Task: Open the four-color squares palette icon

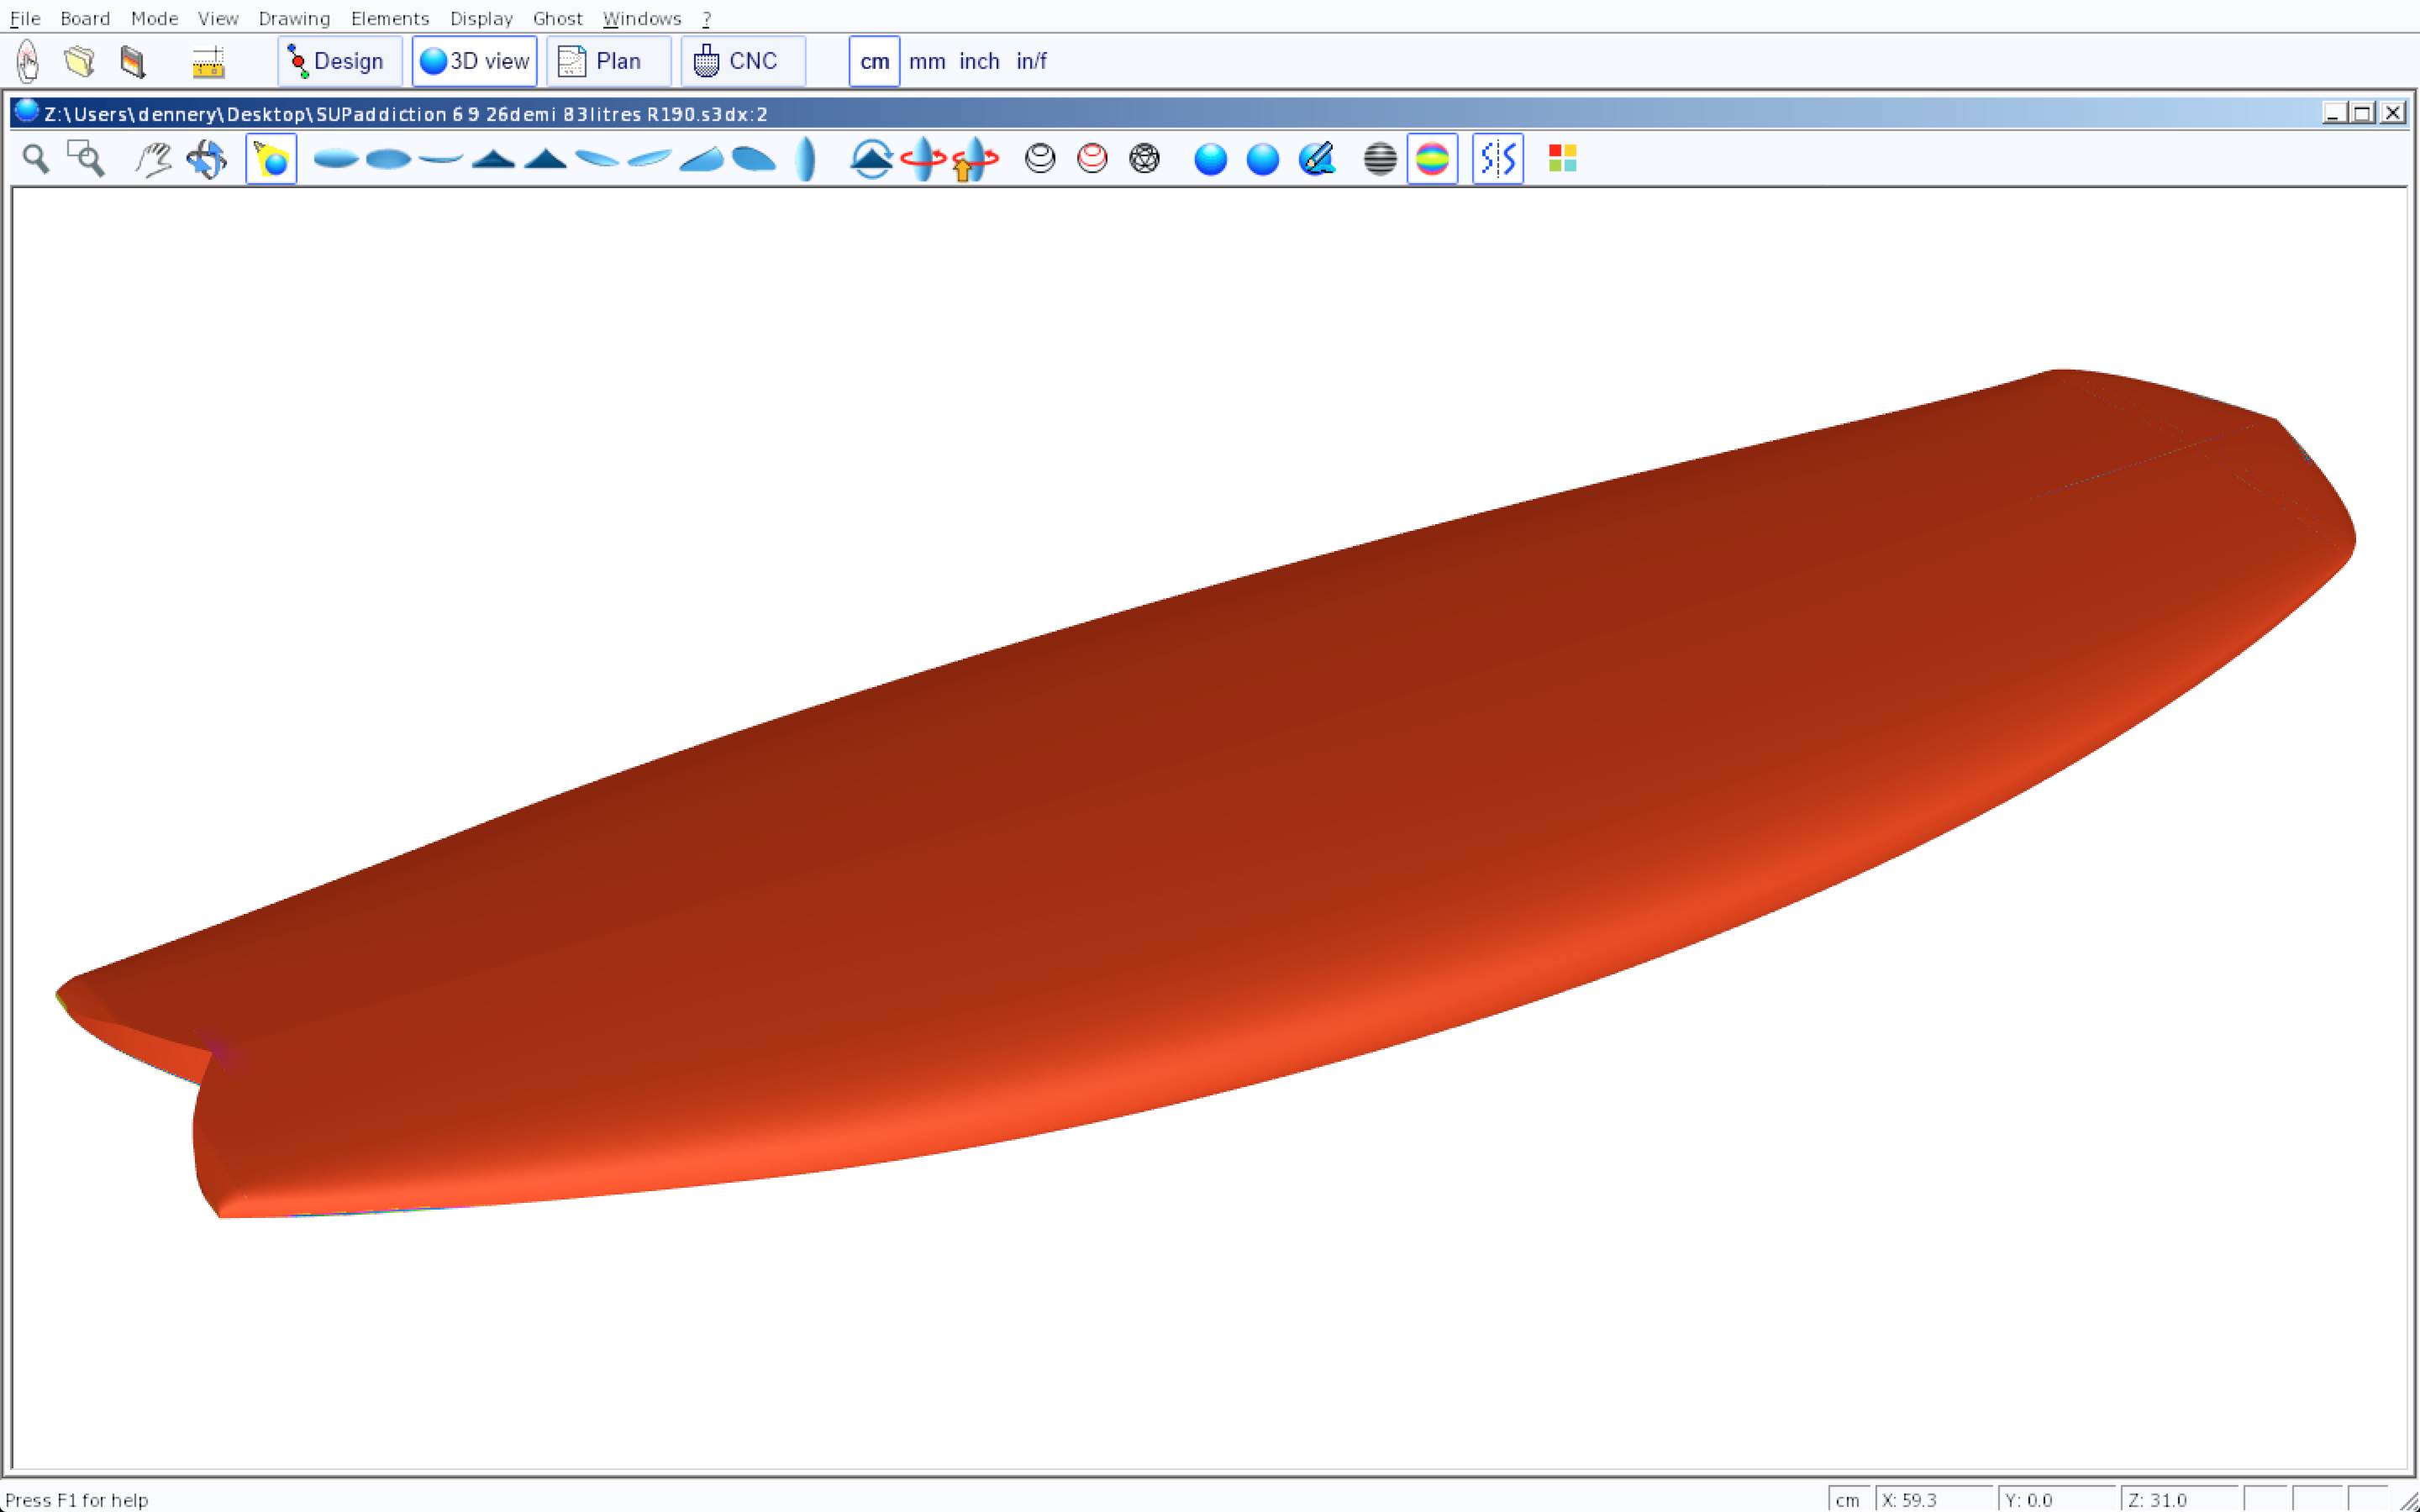Action: 1562,159
